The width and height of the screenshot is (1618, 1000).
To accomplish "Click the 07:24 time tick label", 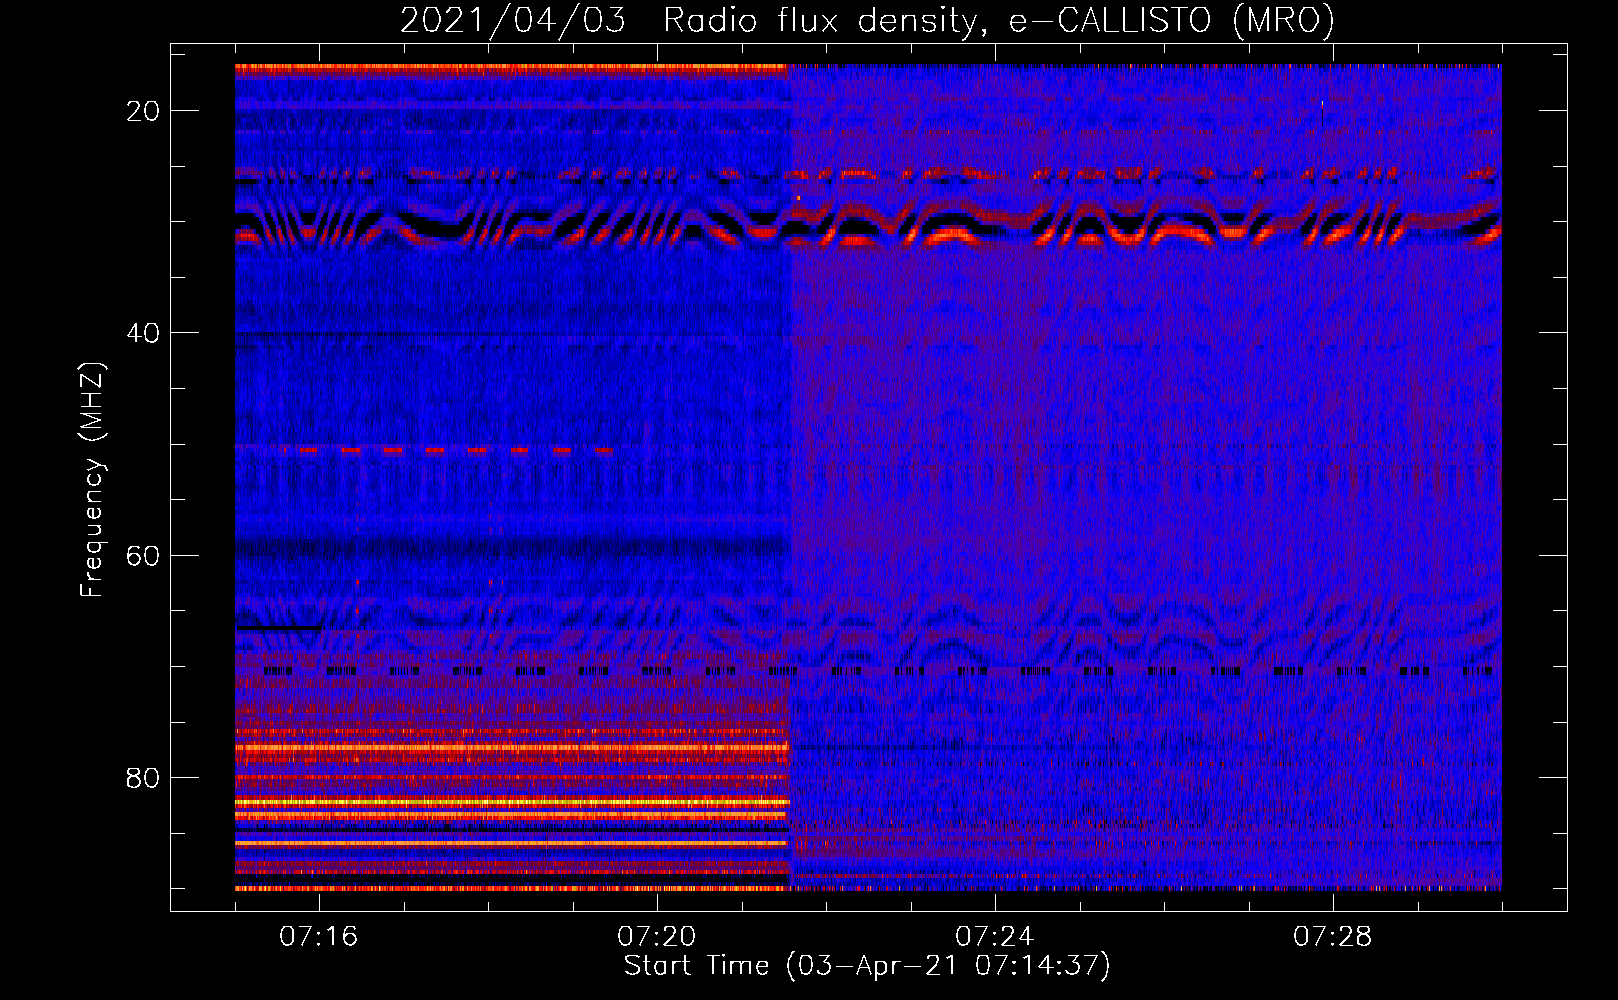I will click(x=995, y=937).
